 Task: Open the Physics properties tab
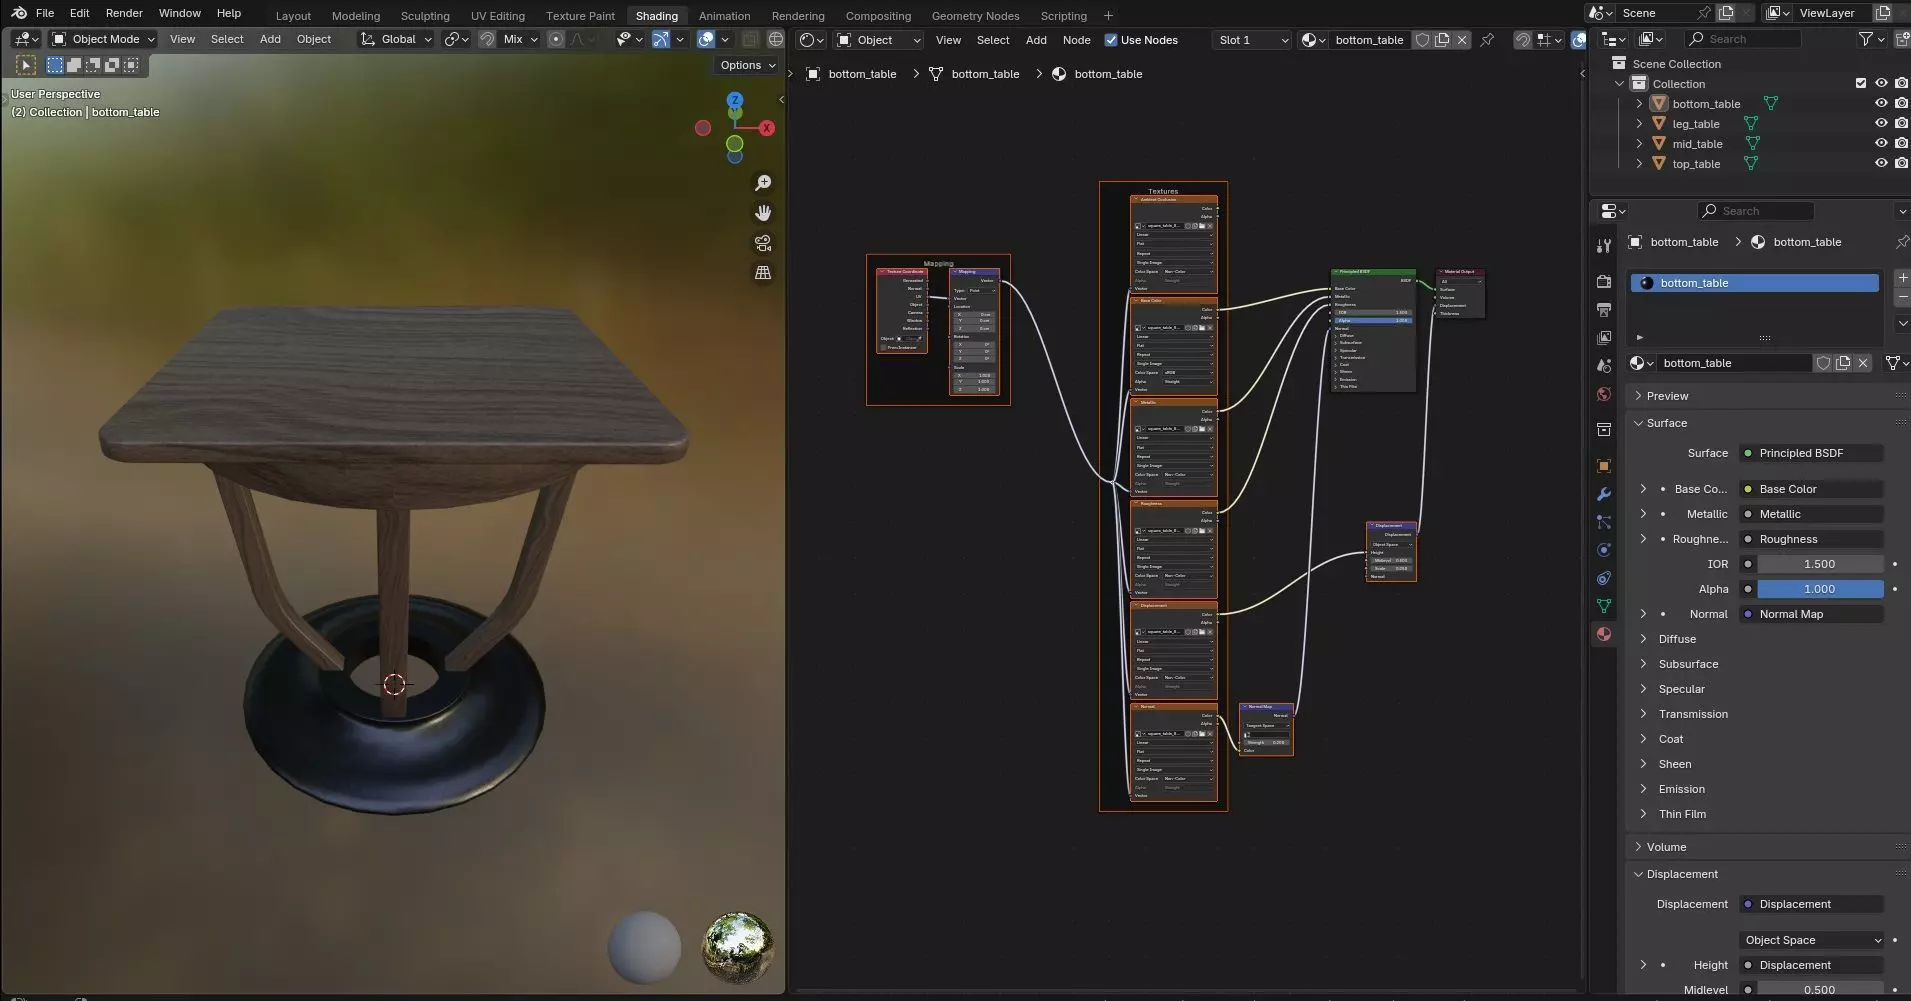[1604, 550]
